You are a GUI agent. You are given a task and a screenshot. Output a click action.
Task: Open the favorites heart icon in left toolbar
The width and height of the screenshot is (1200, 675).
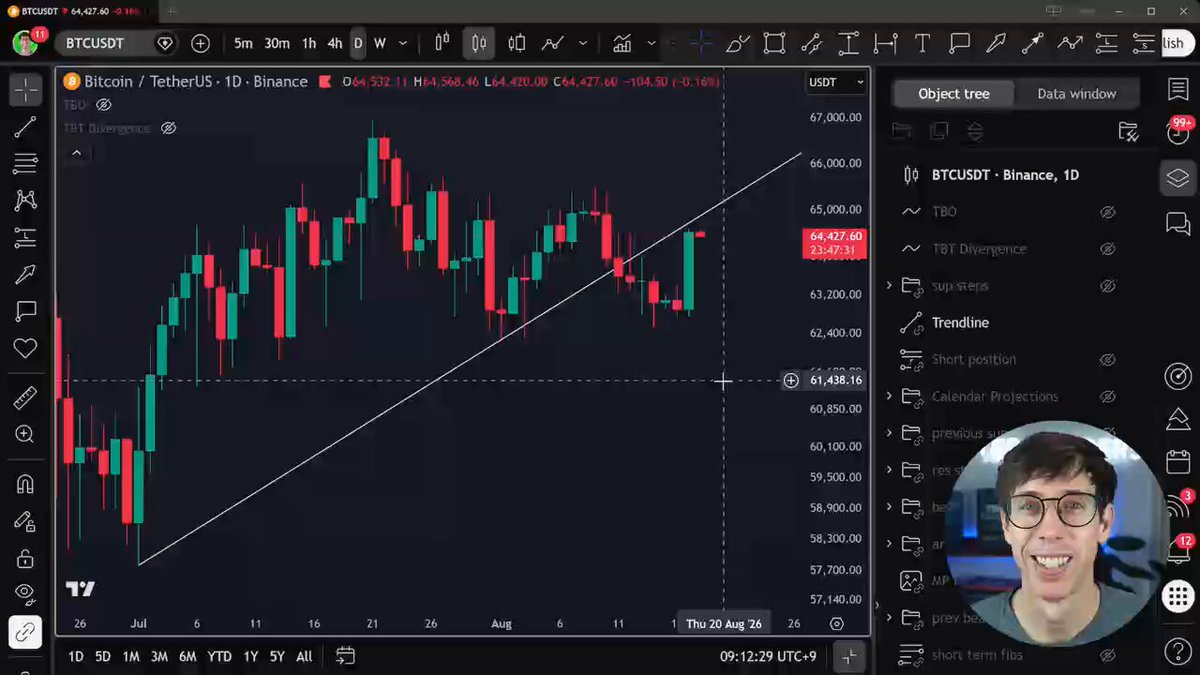25,348
